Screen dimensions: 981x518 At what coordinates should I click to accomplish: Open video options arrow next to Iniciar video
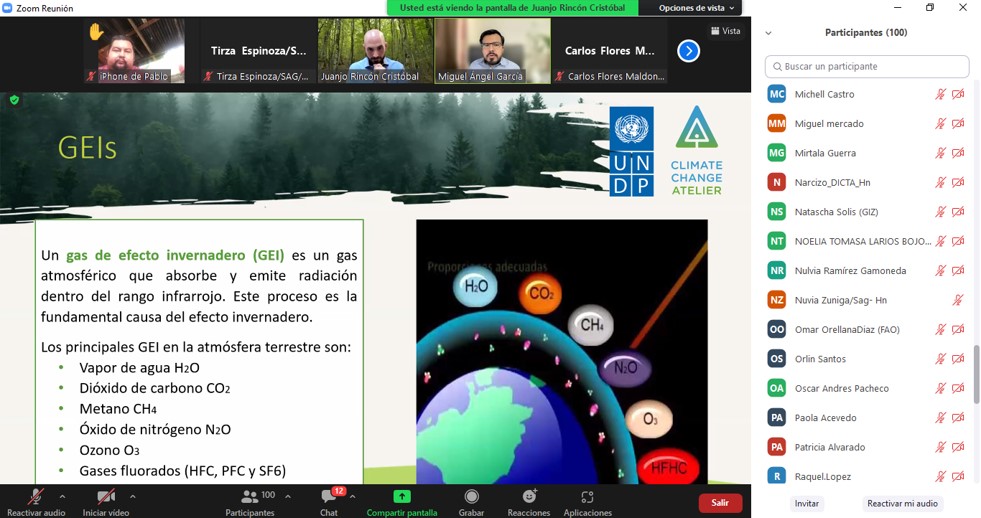click(132, 496)
